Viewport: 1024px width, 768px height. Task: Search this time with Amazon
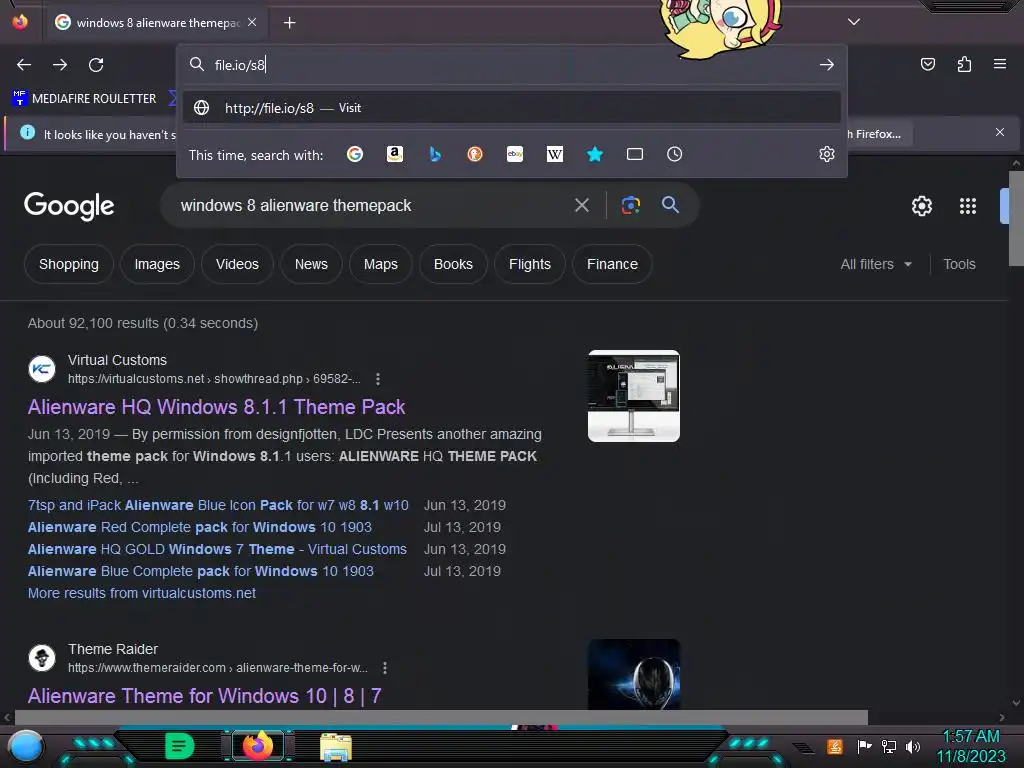[x=394, y=154]
